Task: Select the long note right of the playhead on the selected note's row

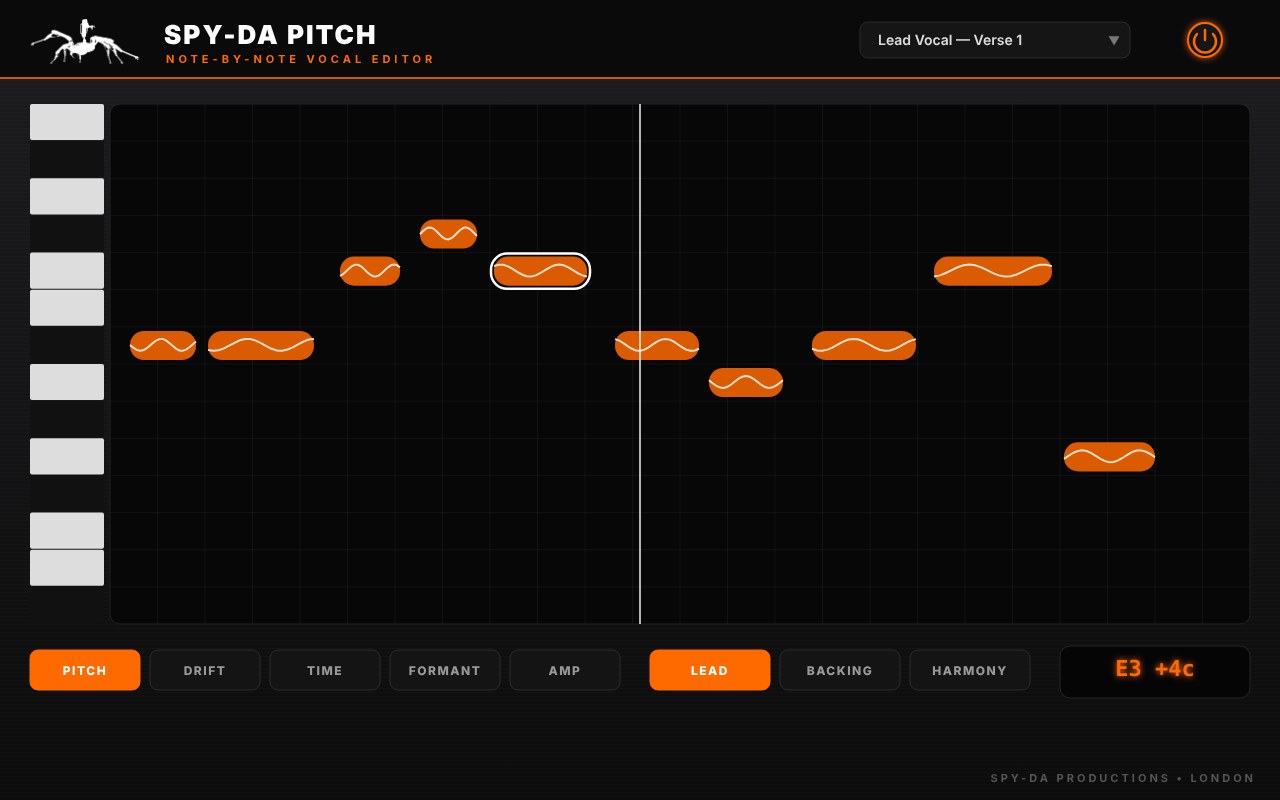Action: click(x=993, y=271)
